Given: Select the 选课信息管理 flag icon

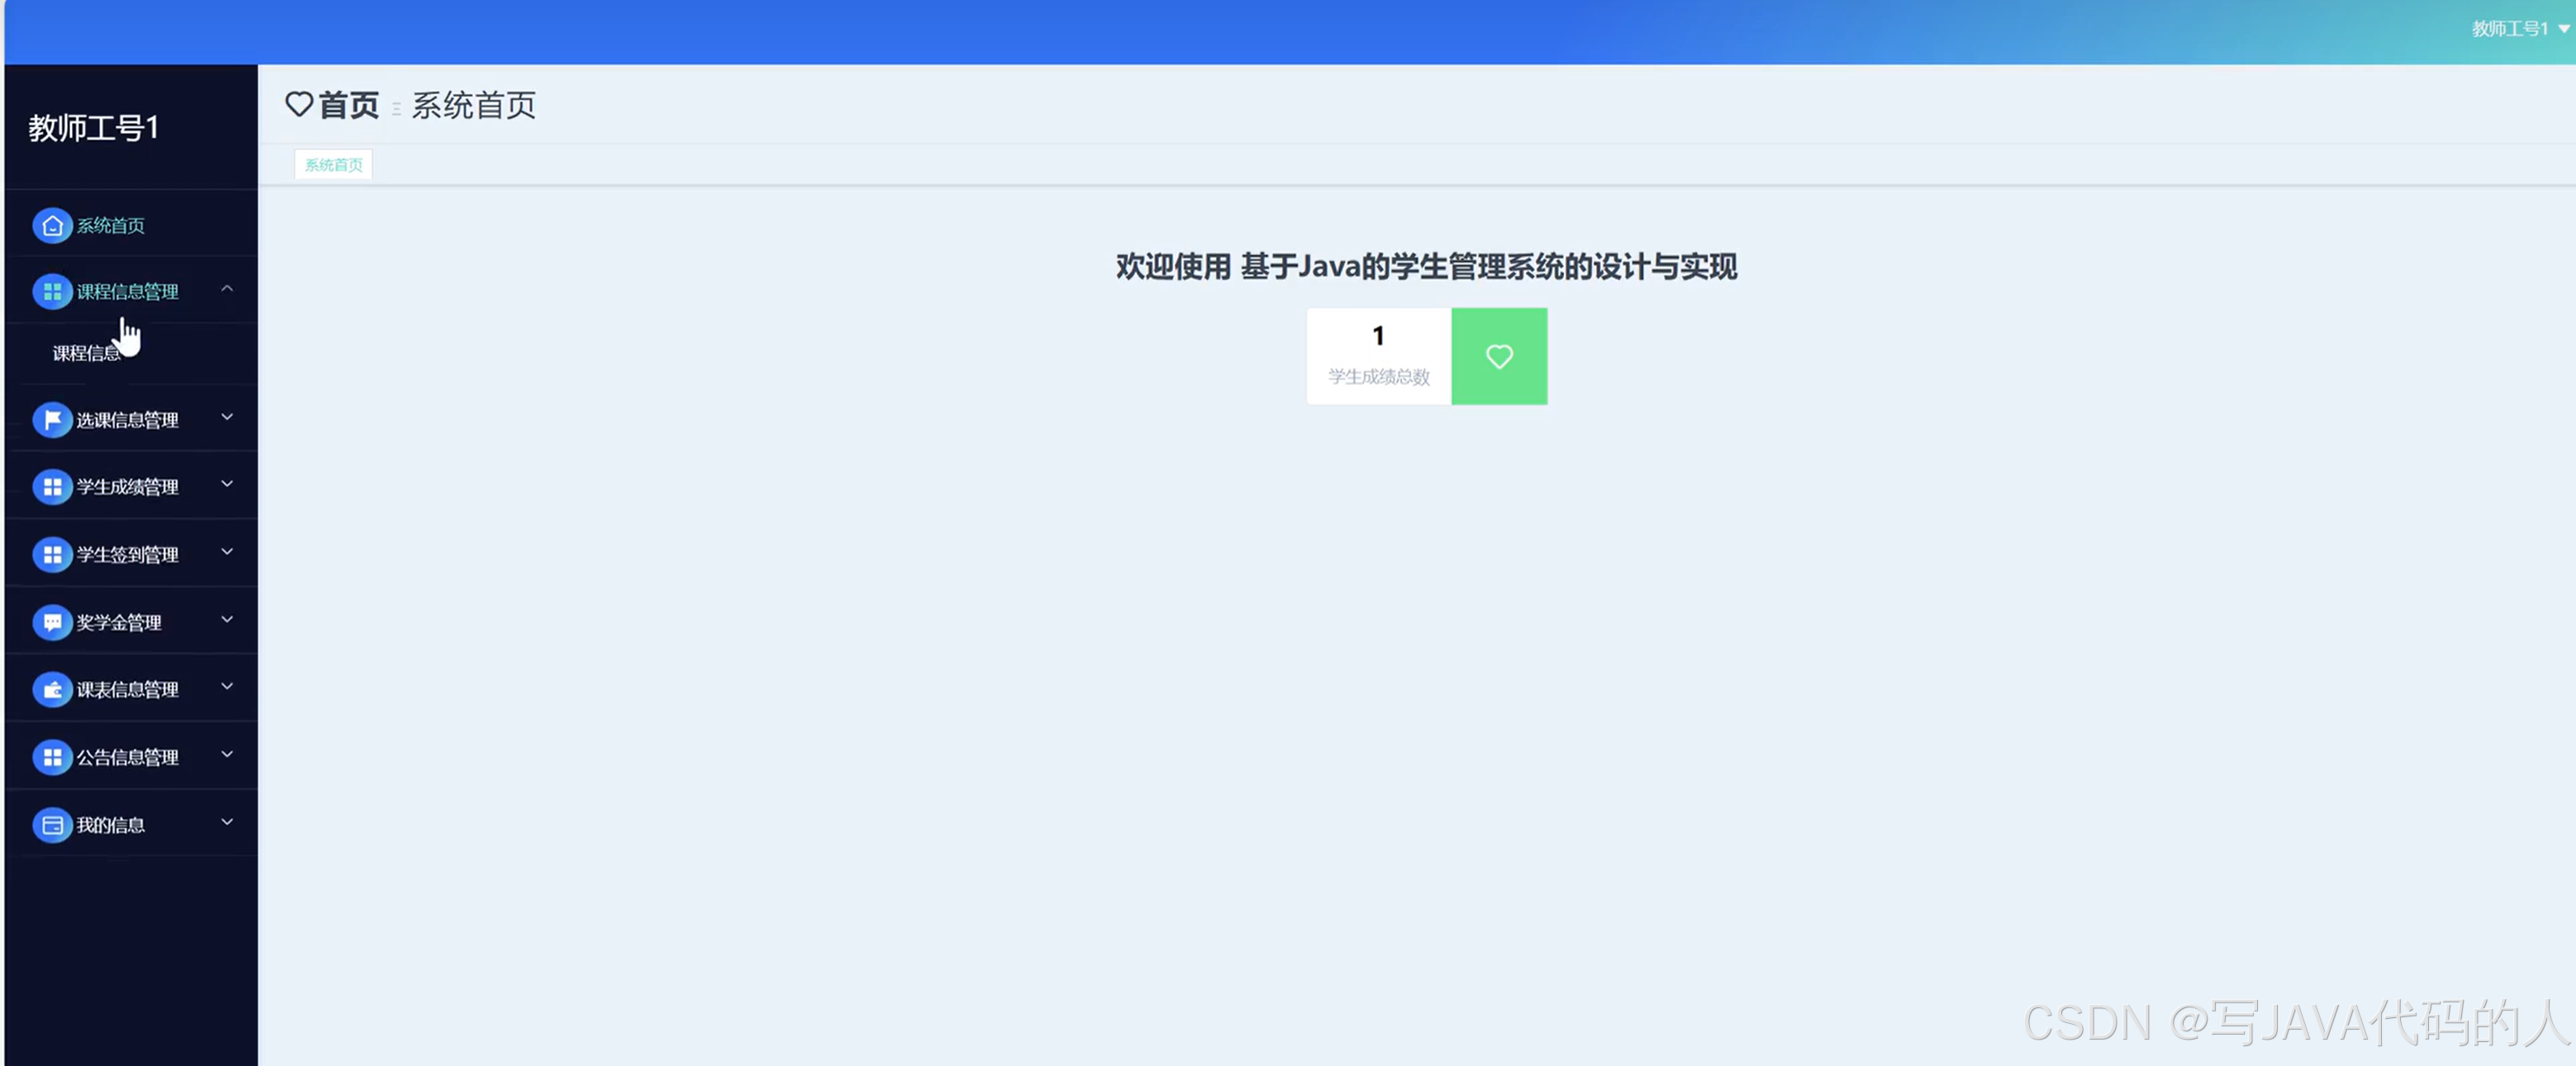Looking at the screenshot, I should tap(52, 420).
